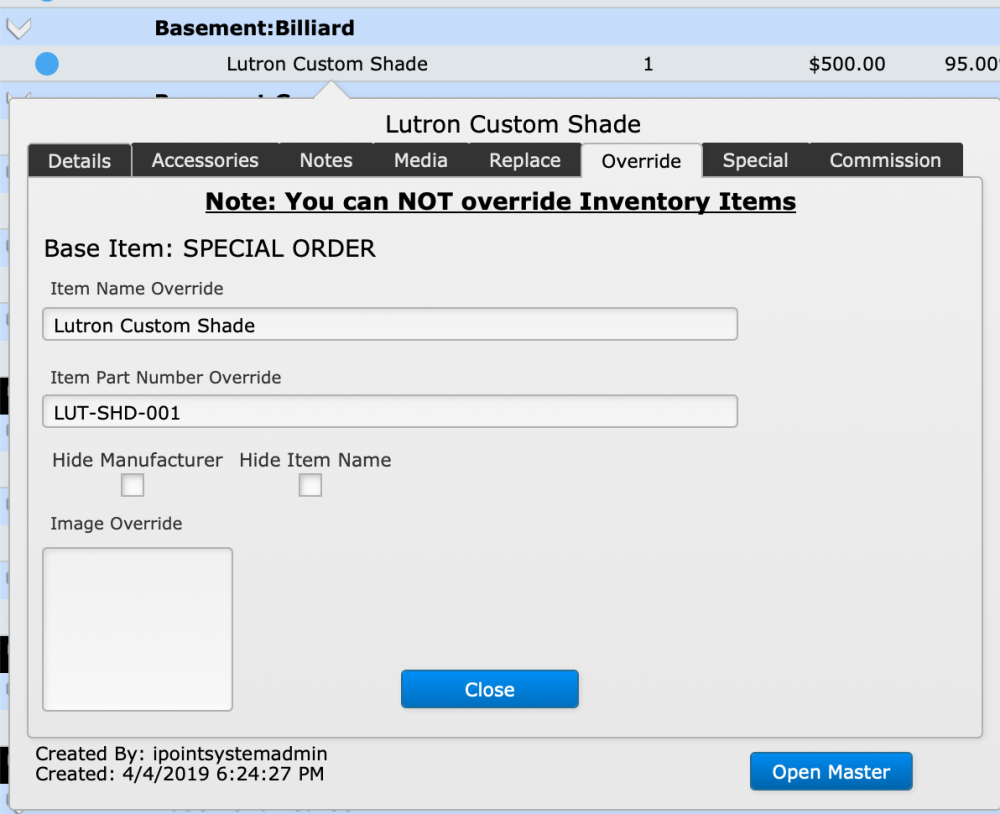View the Notes tab
This screenshot has height=814, width=1000.
(325, 160)
